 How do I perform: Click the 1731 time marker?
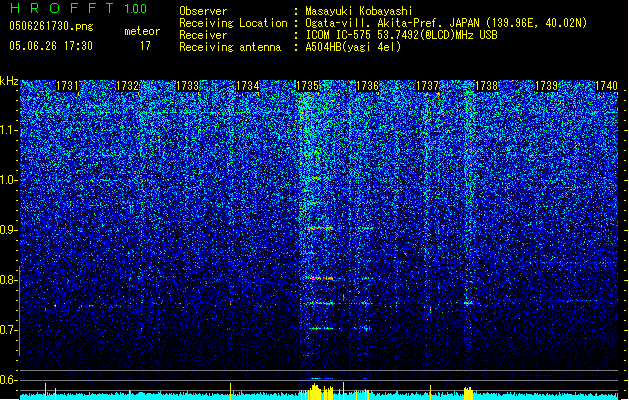(67, 86)
